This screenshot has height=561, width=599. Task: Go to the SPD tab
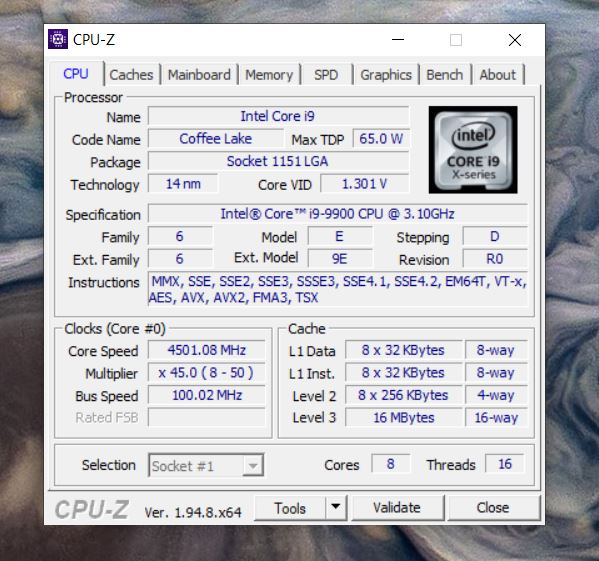[x=326, y=74]
